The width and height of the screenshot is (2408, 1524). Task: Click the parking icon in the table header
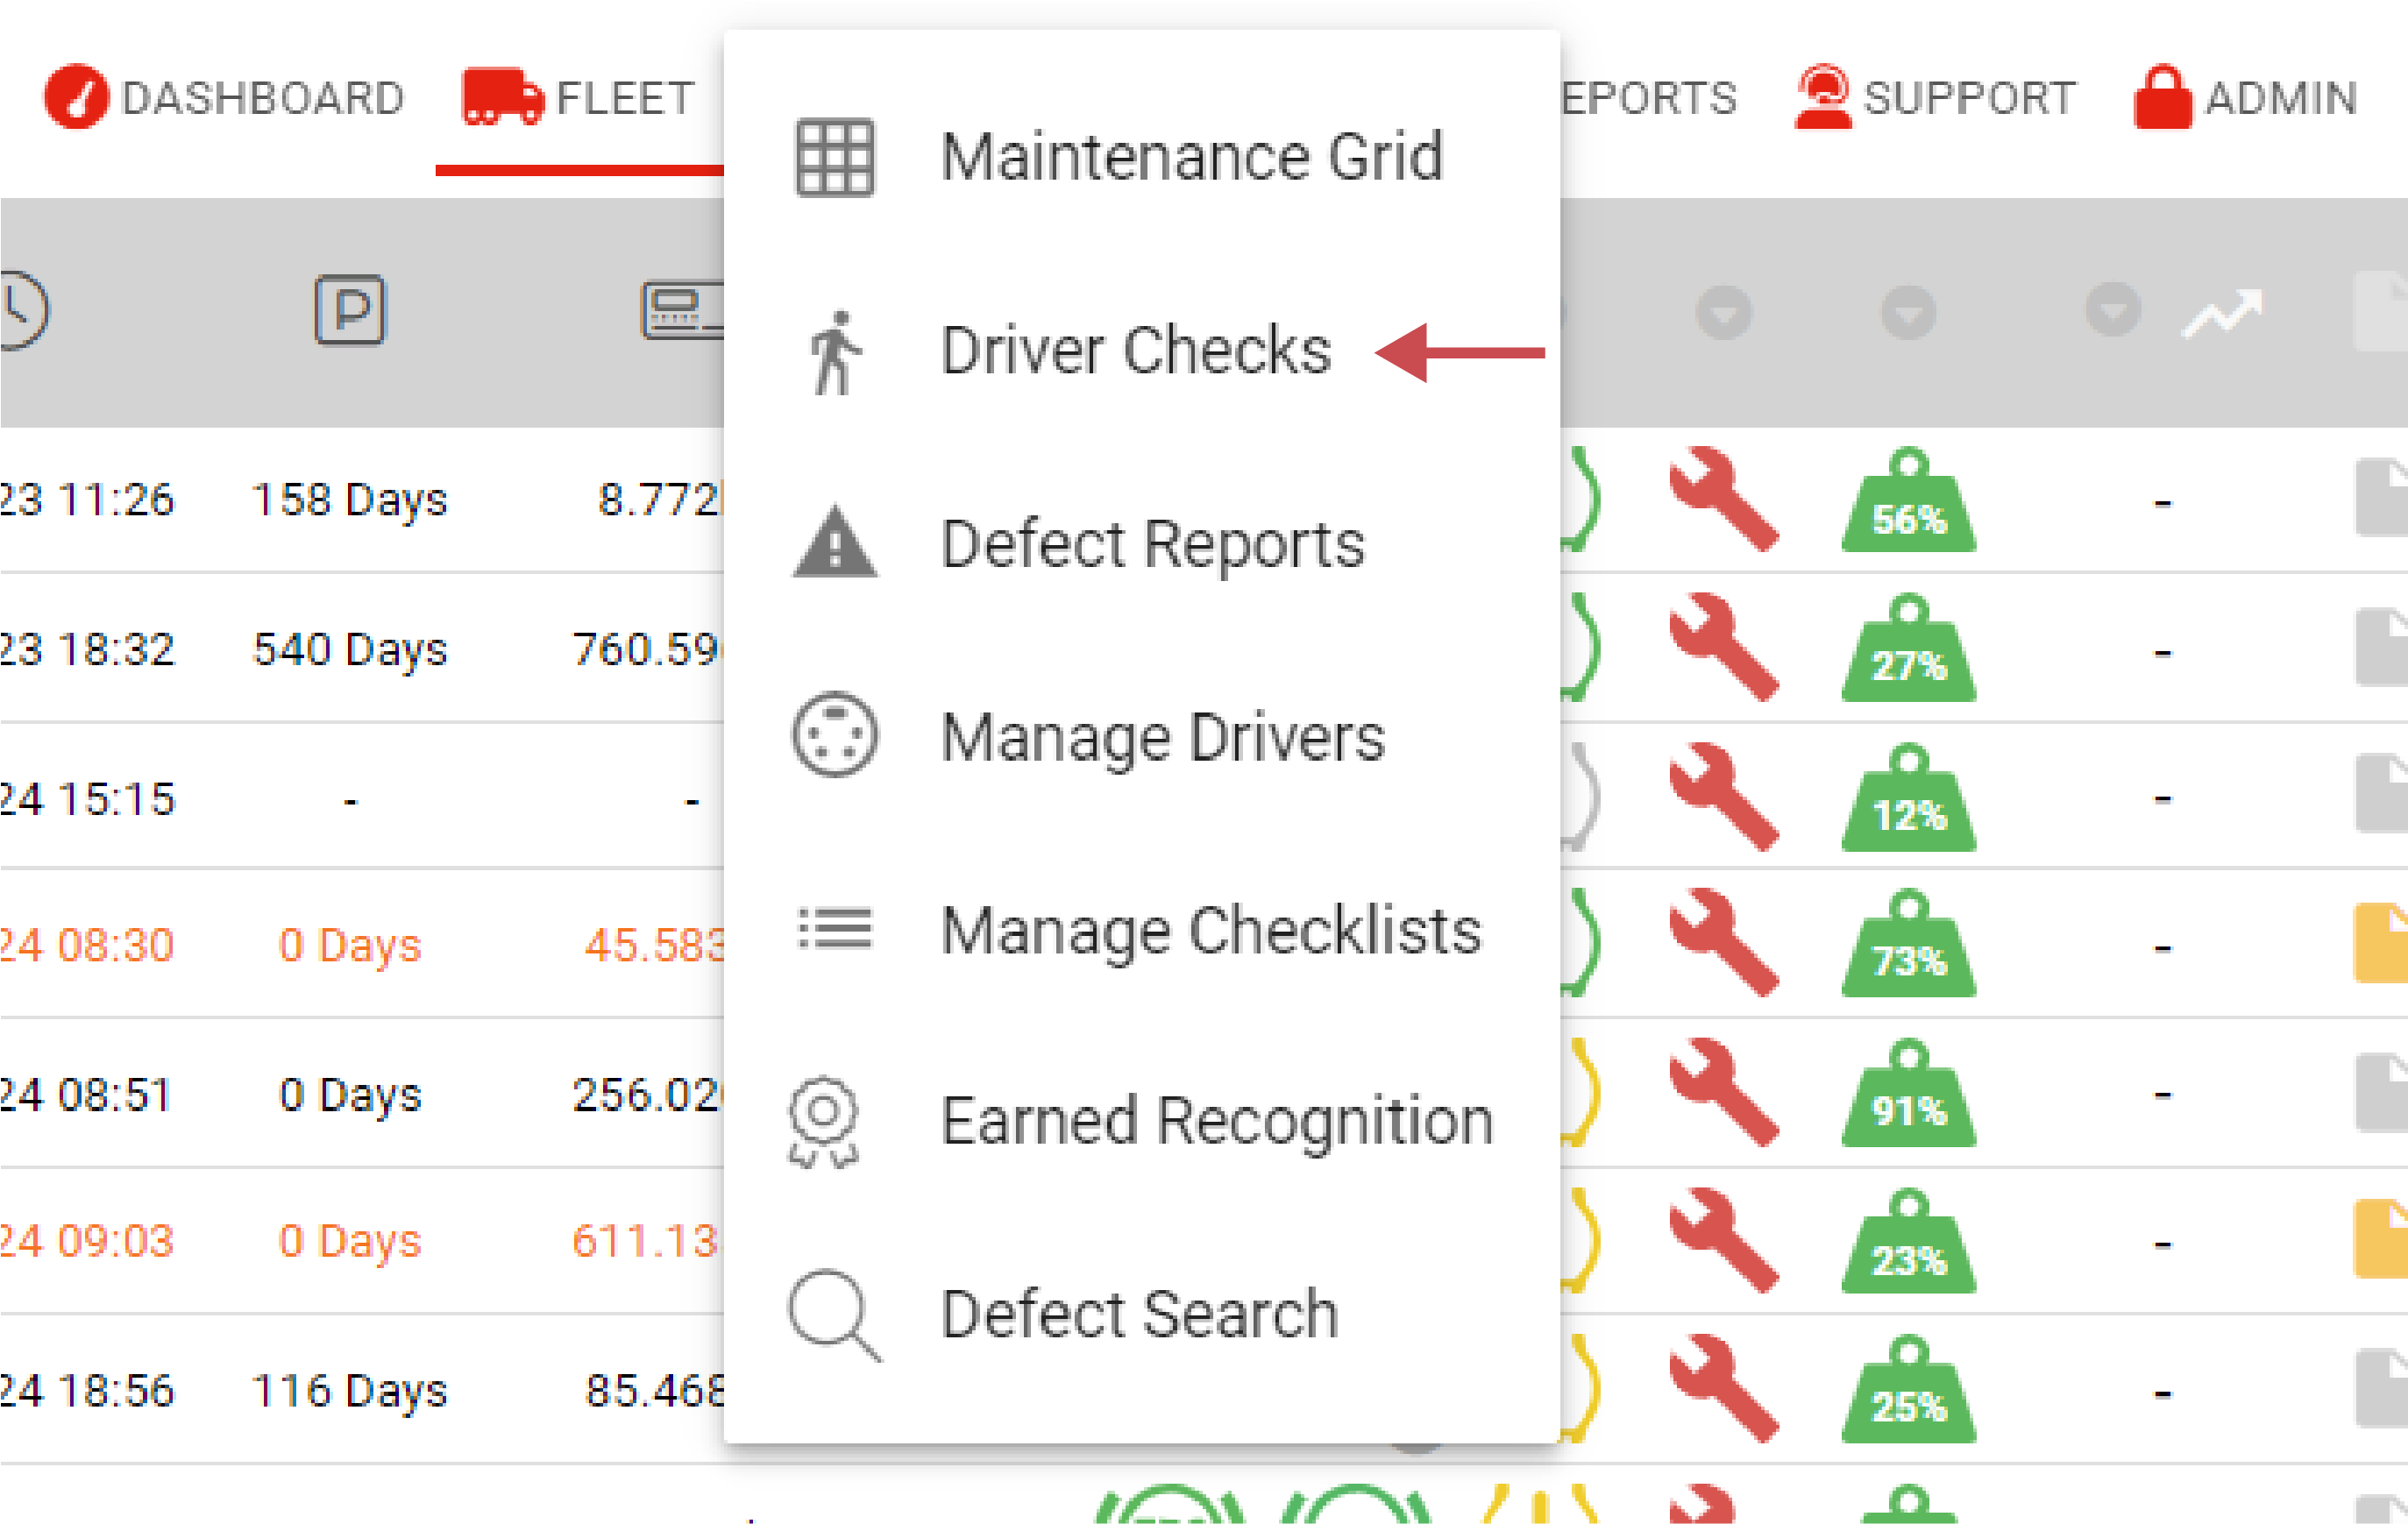tap(348, 310)
